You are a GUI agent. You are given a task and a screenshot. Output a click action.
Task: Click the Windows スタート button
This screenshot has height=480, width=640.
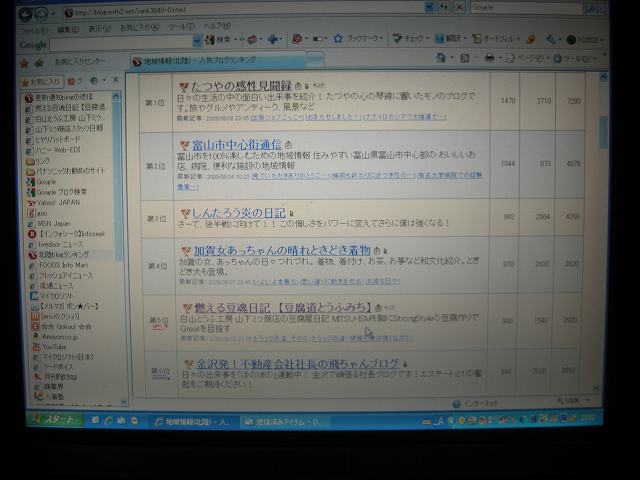coord(57,419)
